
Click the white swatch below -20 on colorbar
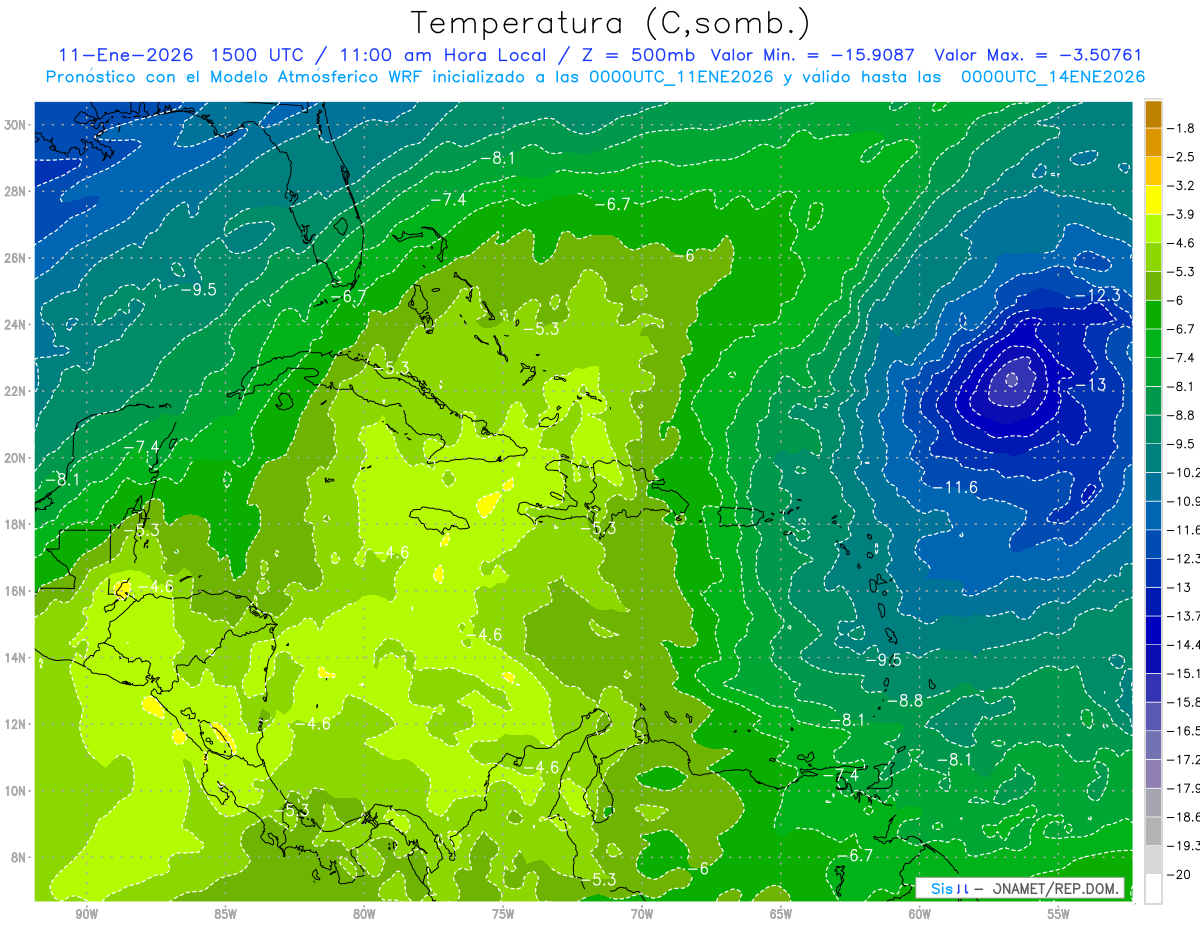tap(1153, 889)
